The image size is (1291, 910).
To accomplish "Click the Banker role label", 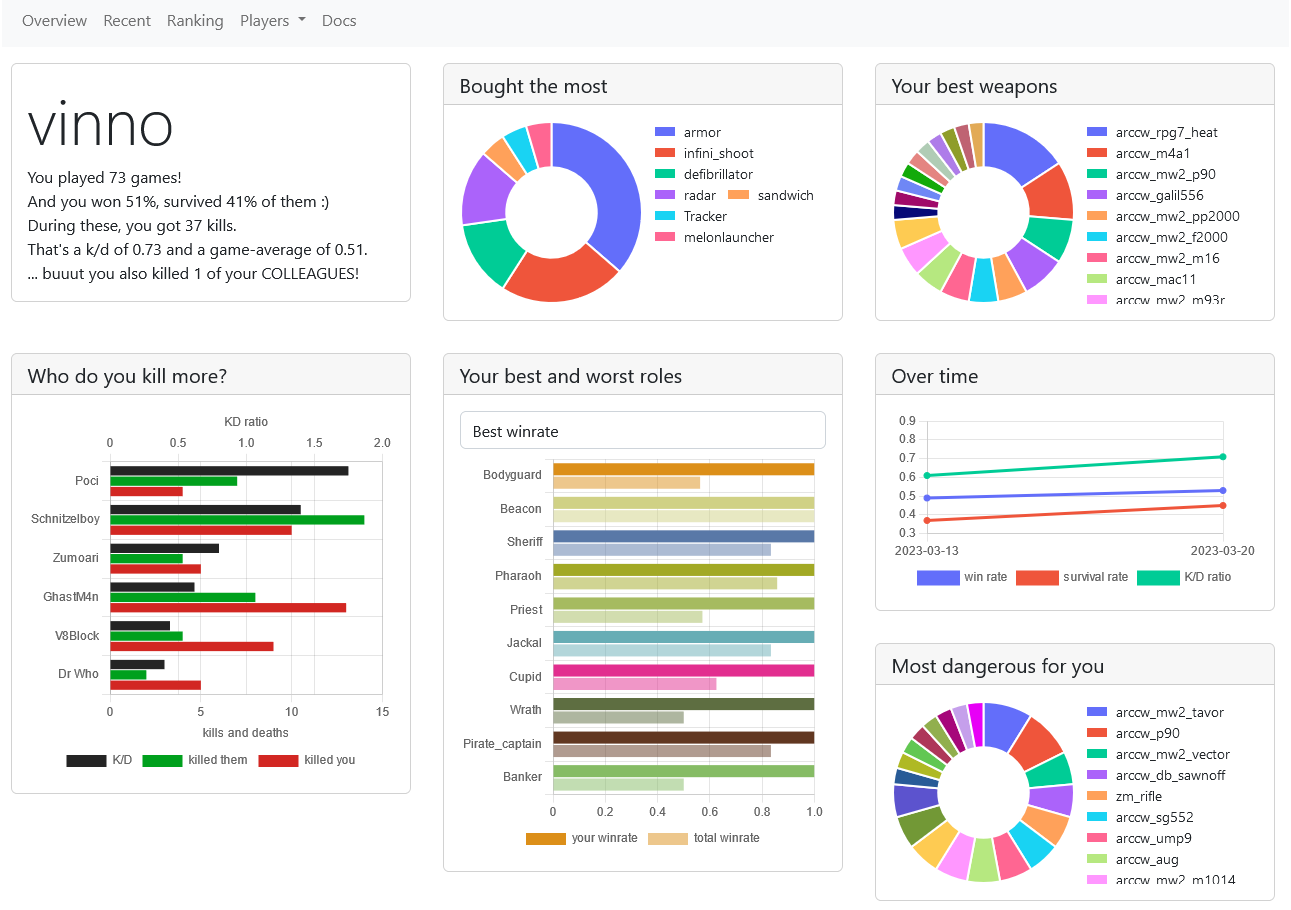I will click(523, 777).
